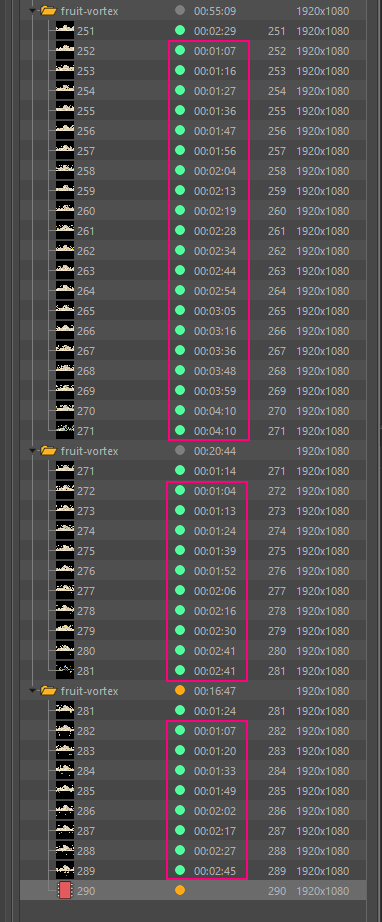This screenshot has width=382, height=922.
Task: Open the thumbnail of frame 252
Action: tap(65, 51)
